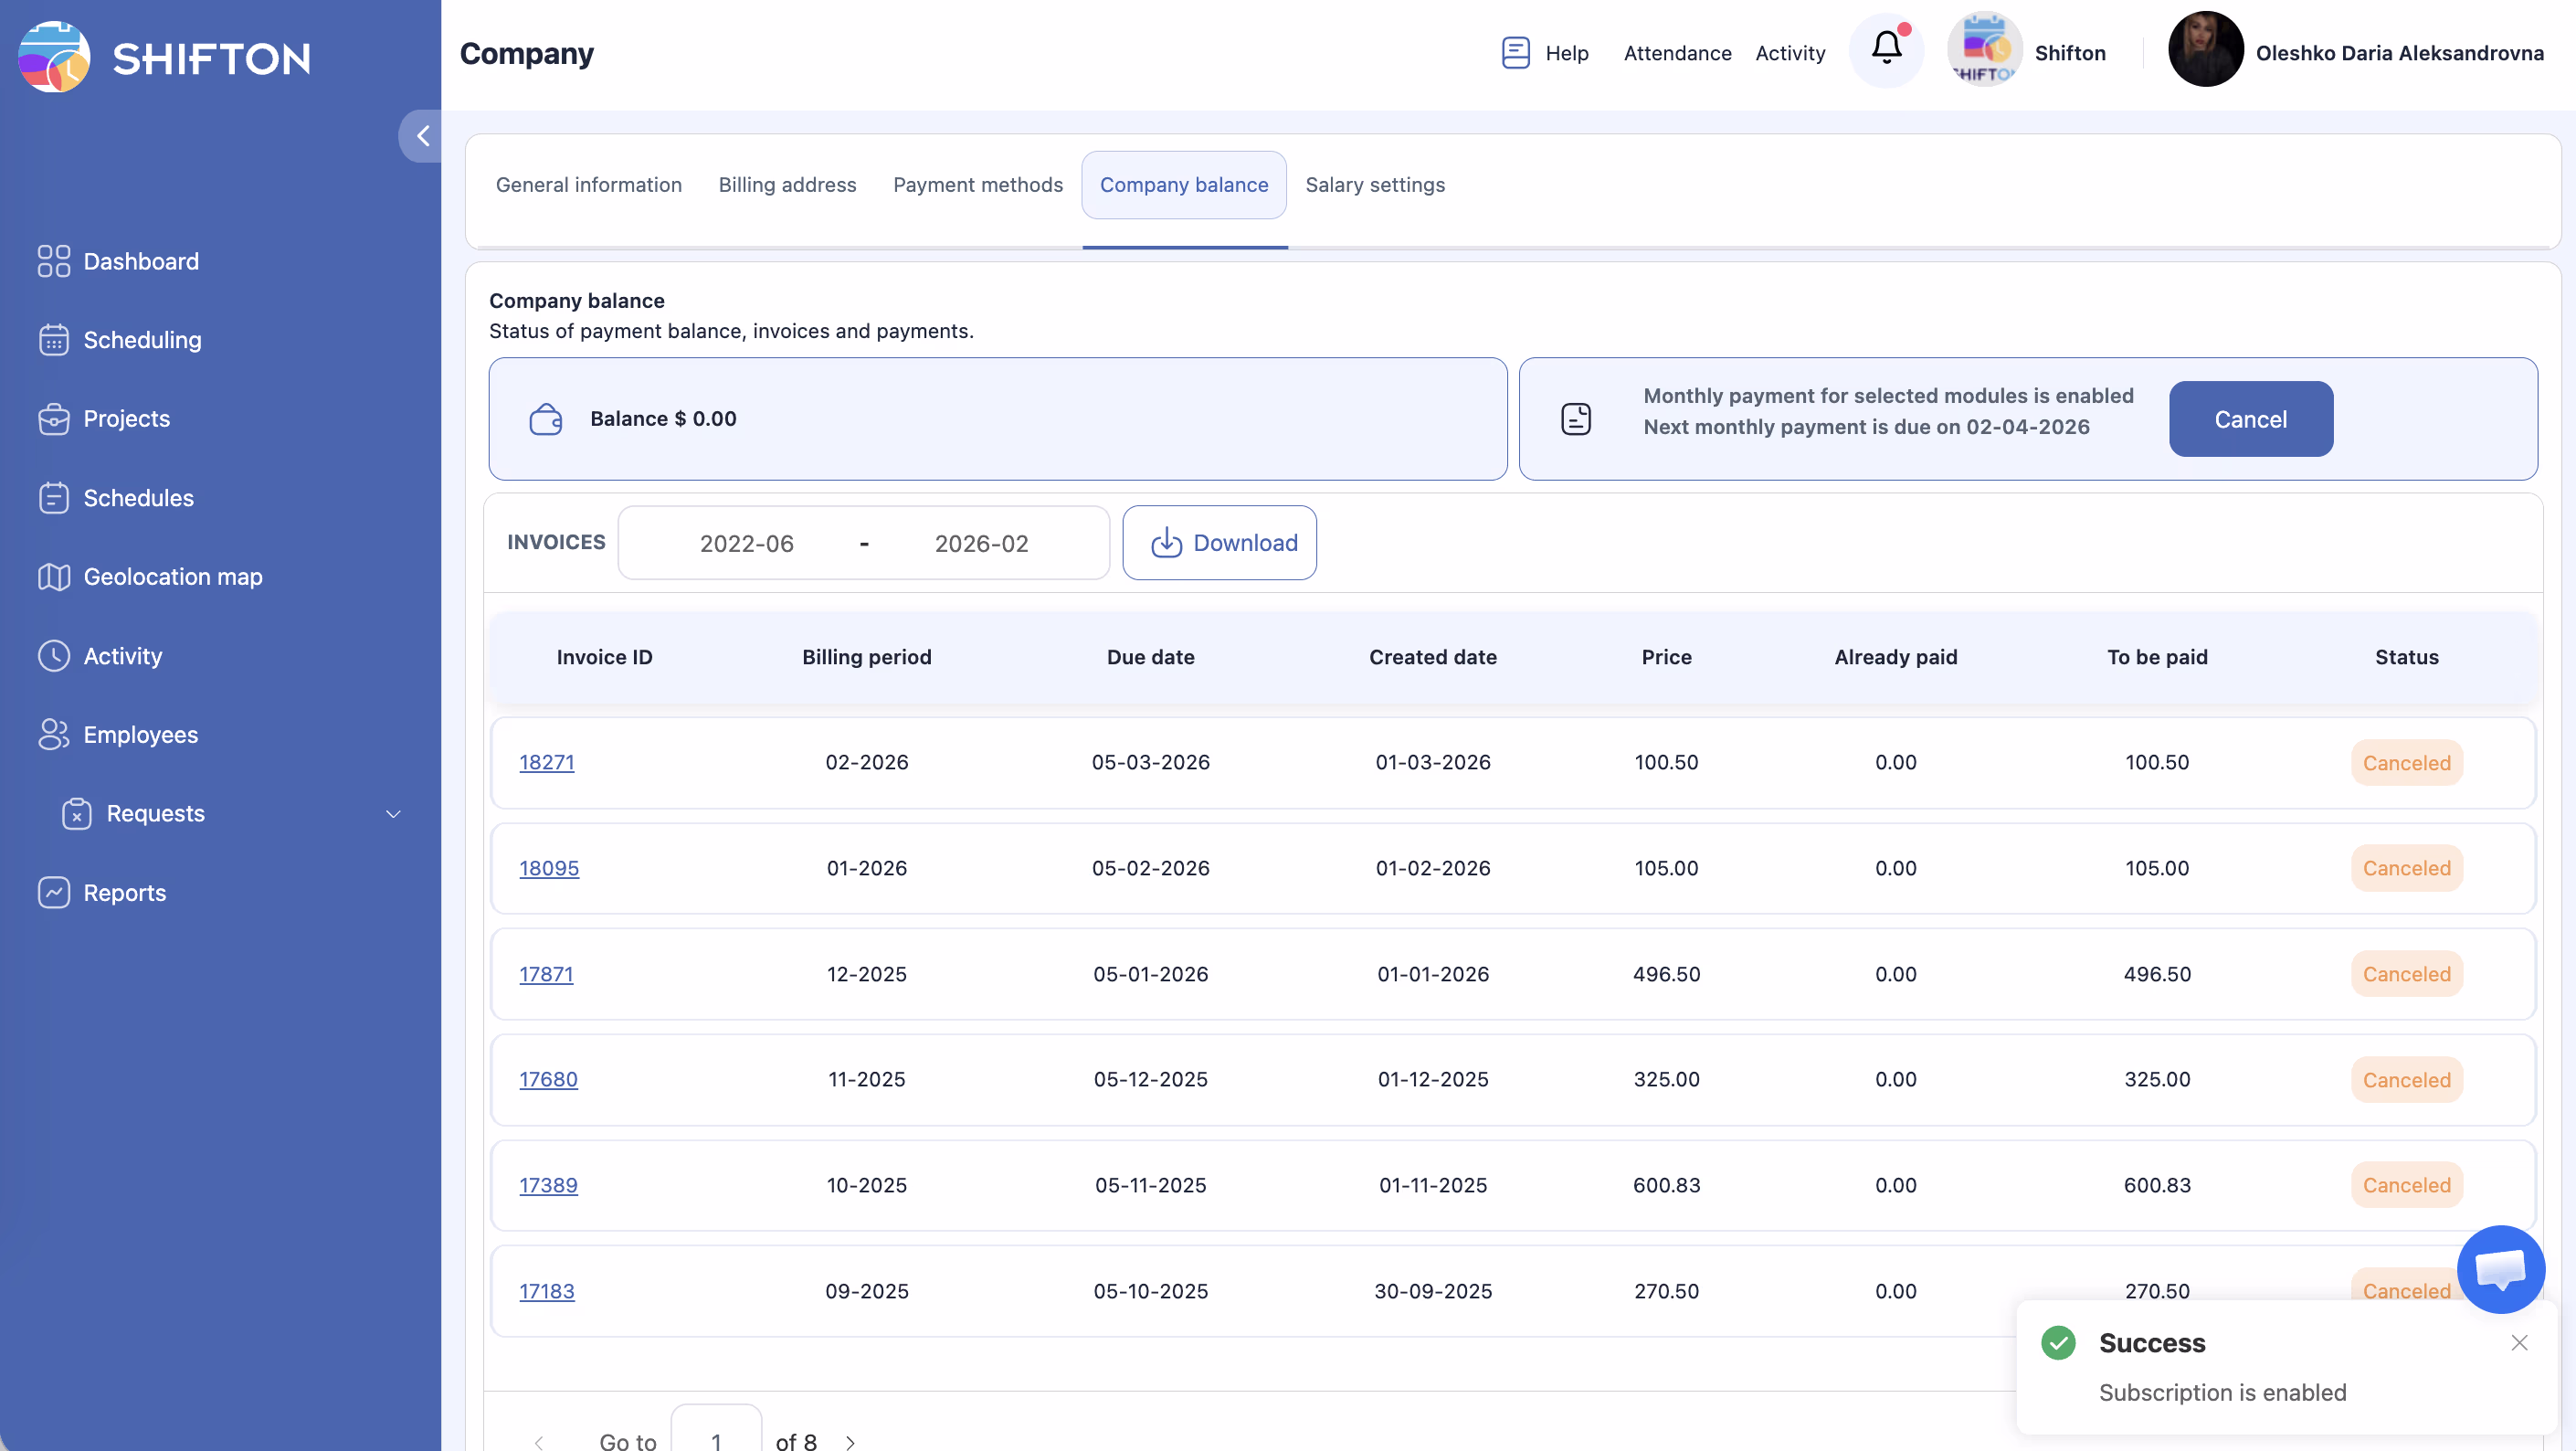Open Dashboard from the sidebar
The image size is (2576, 1451).
point(140,261)
